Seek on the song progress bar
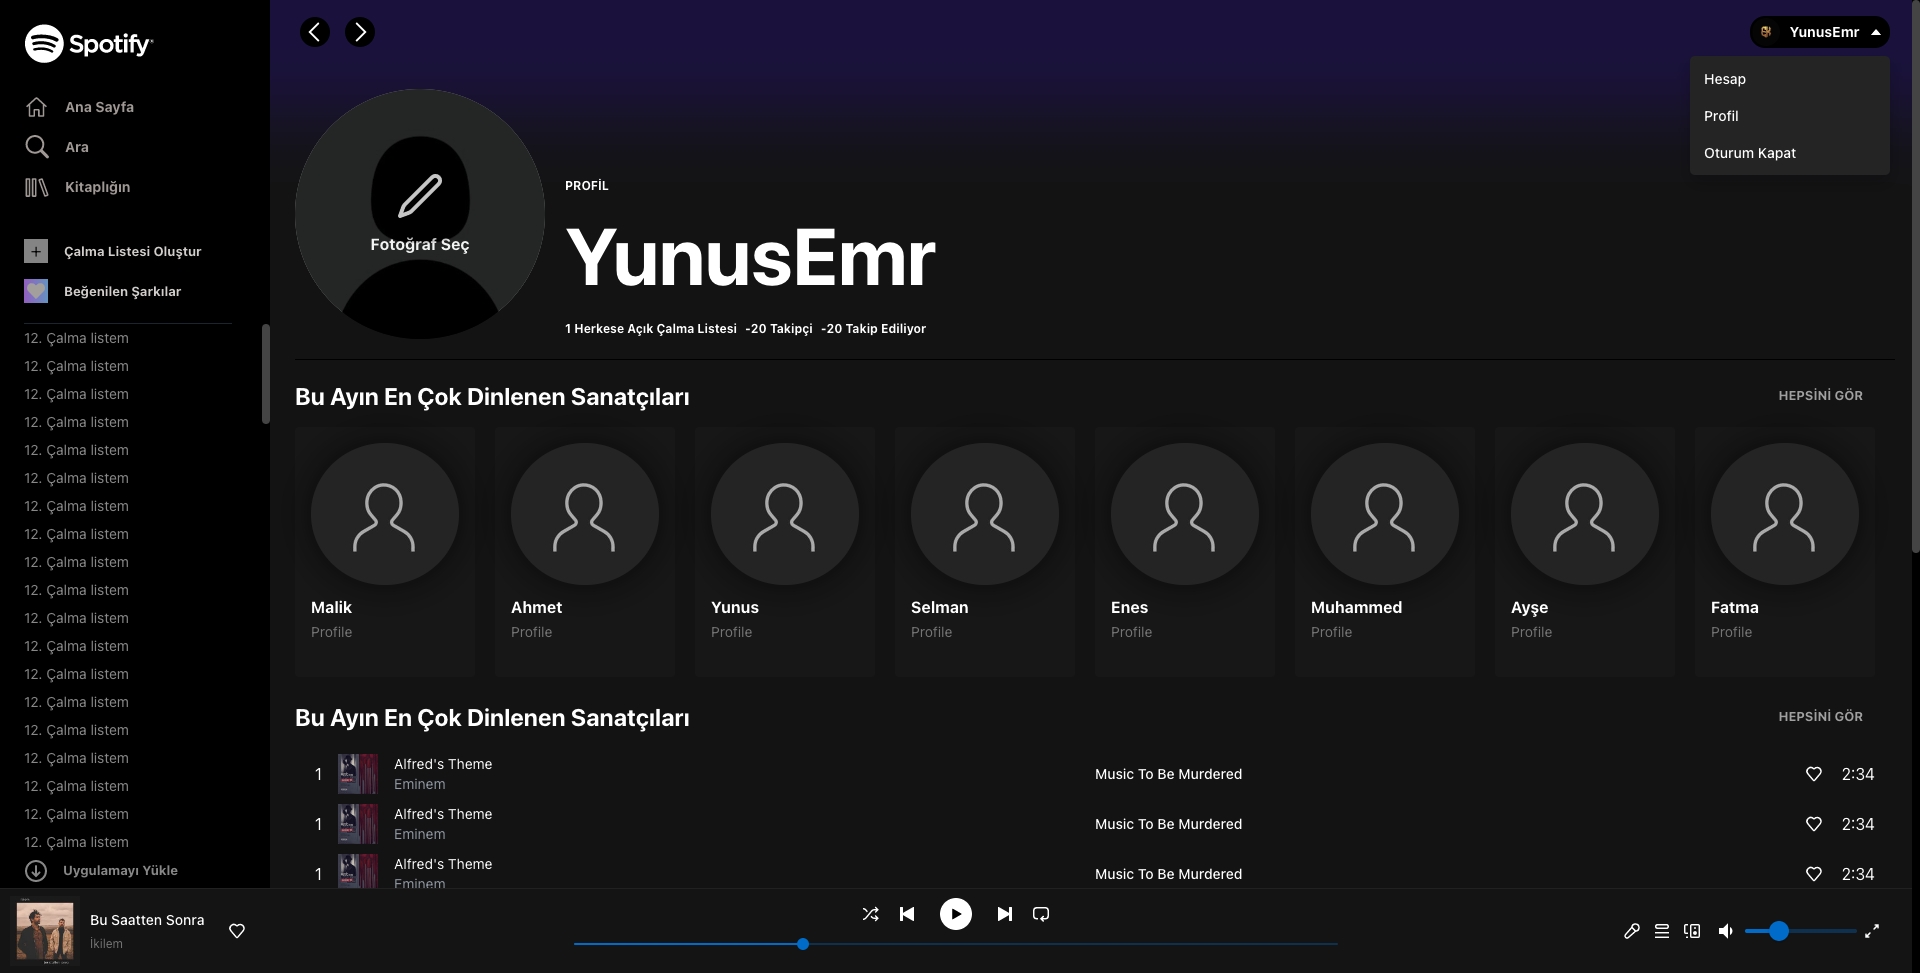Image resolution: width=1920 pixels, height=973 pixels. tap(956, 944)
